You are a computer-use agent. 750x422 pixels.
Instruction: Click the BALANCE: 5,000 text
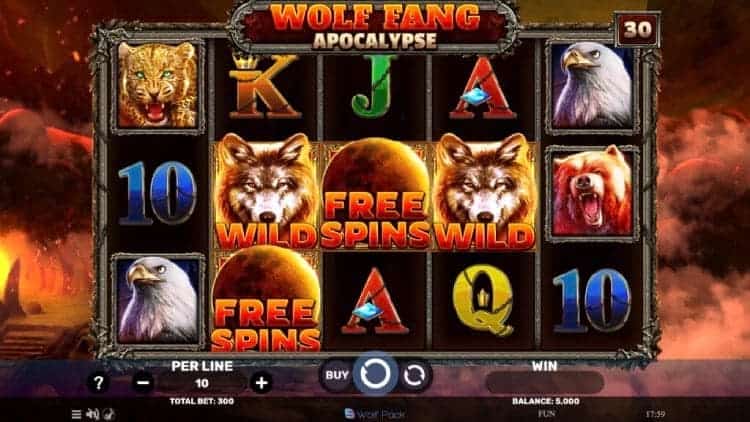(545, 401)
